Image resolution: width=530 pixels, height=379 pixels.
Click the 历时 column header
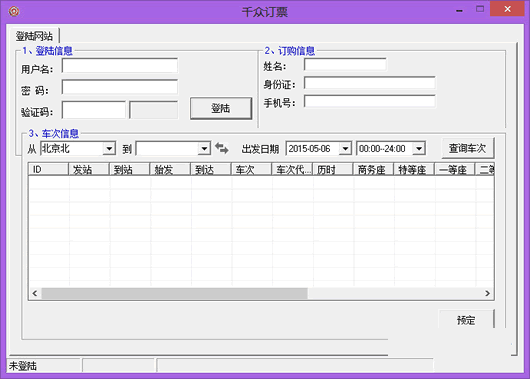click(x=333, y=169)
